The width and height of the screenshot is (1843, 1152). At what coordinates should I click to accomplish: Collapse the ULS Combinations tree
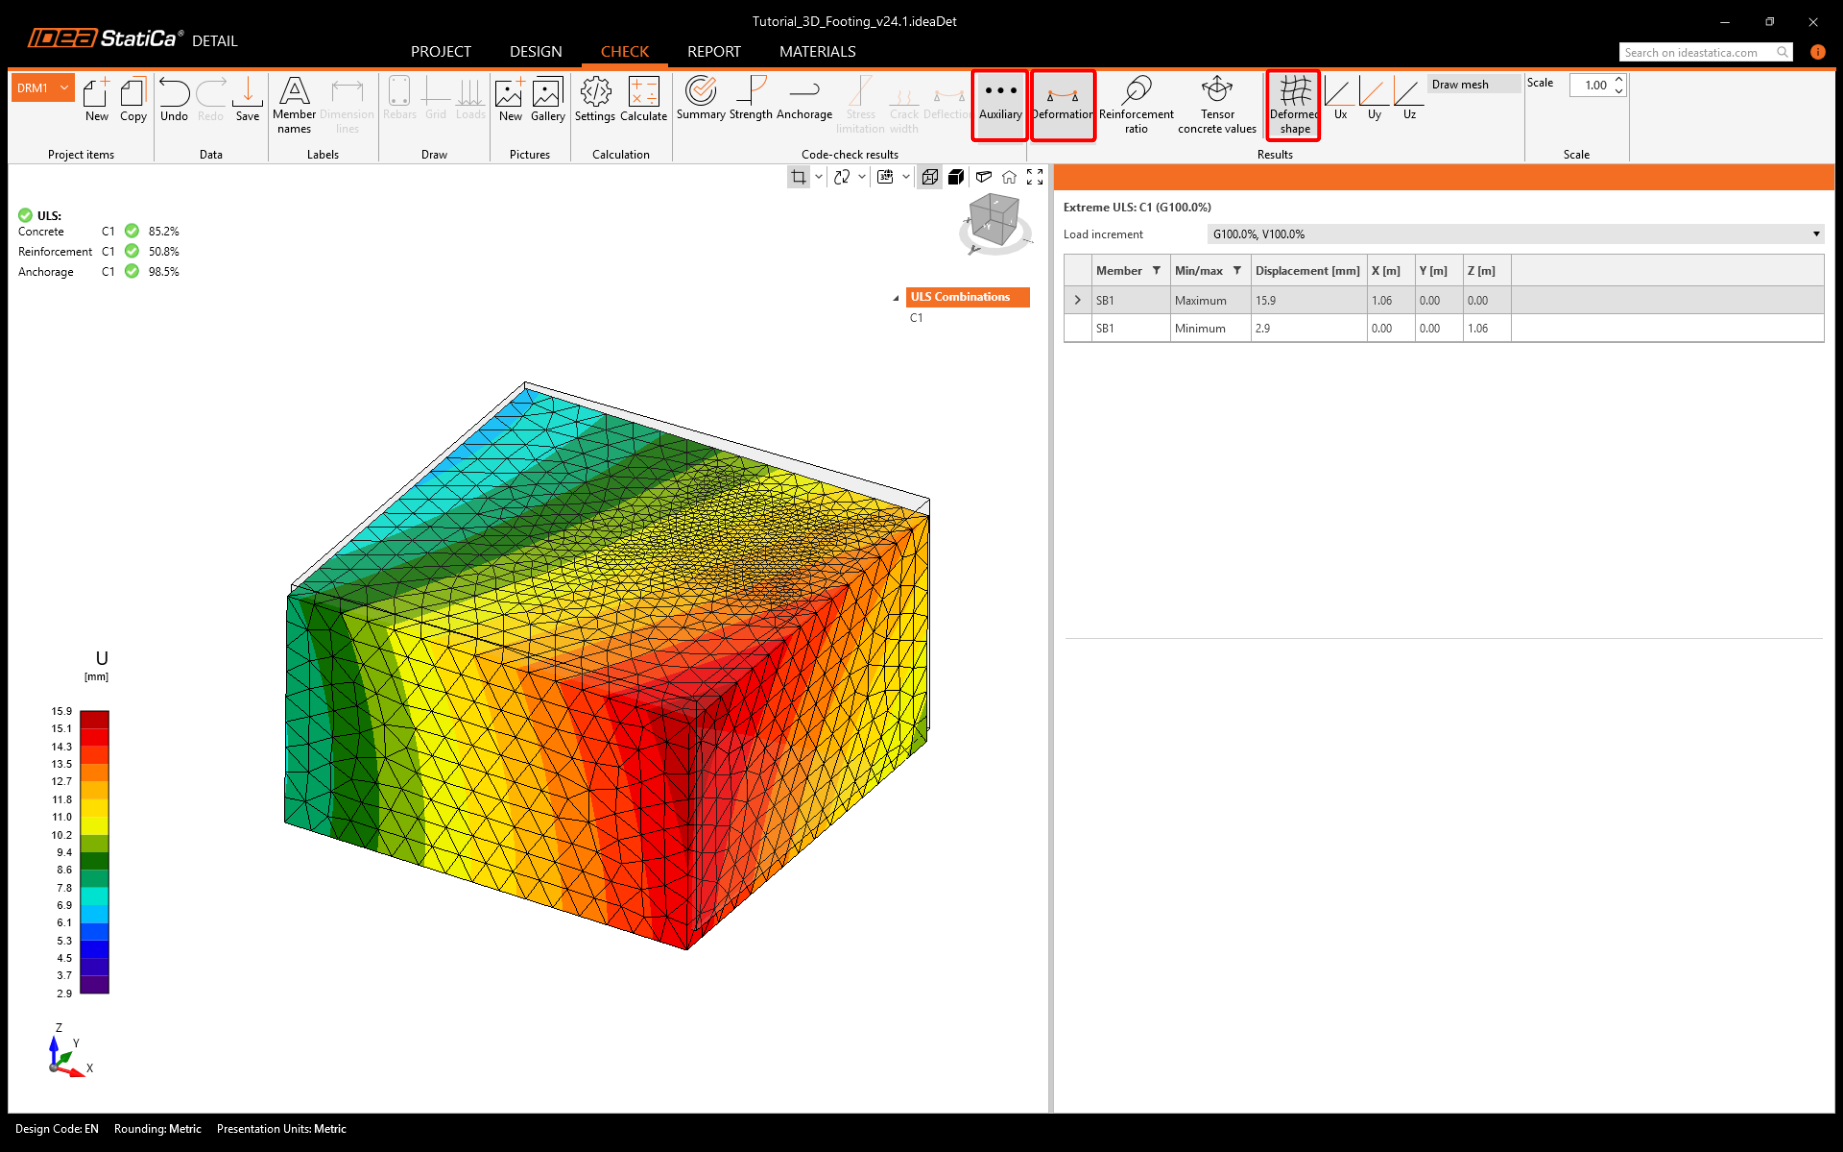coord(896,298)
